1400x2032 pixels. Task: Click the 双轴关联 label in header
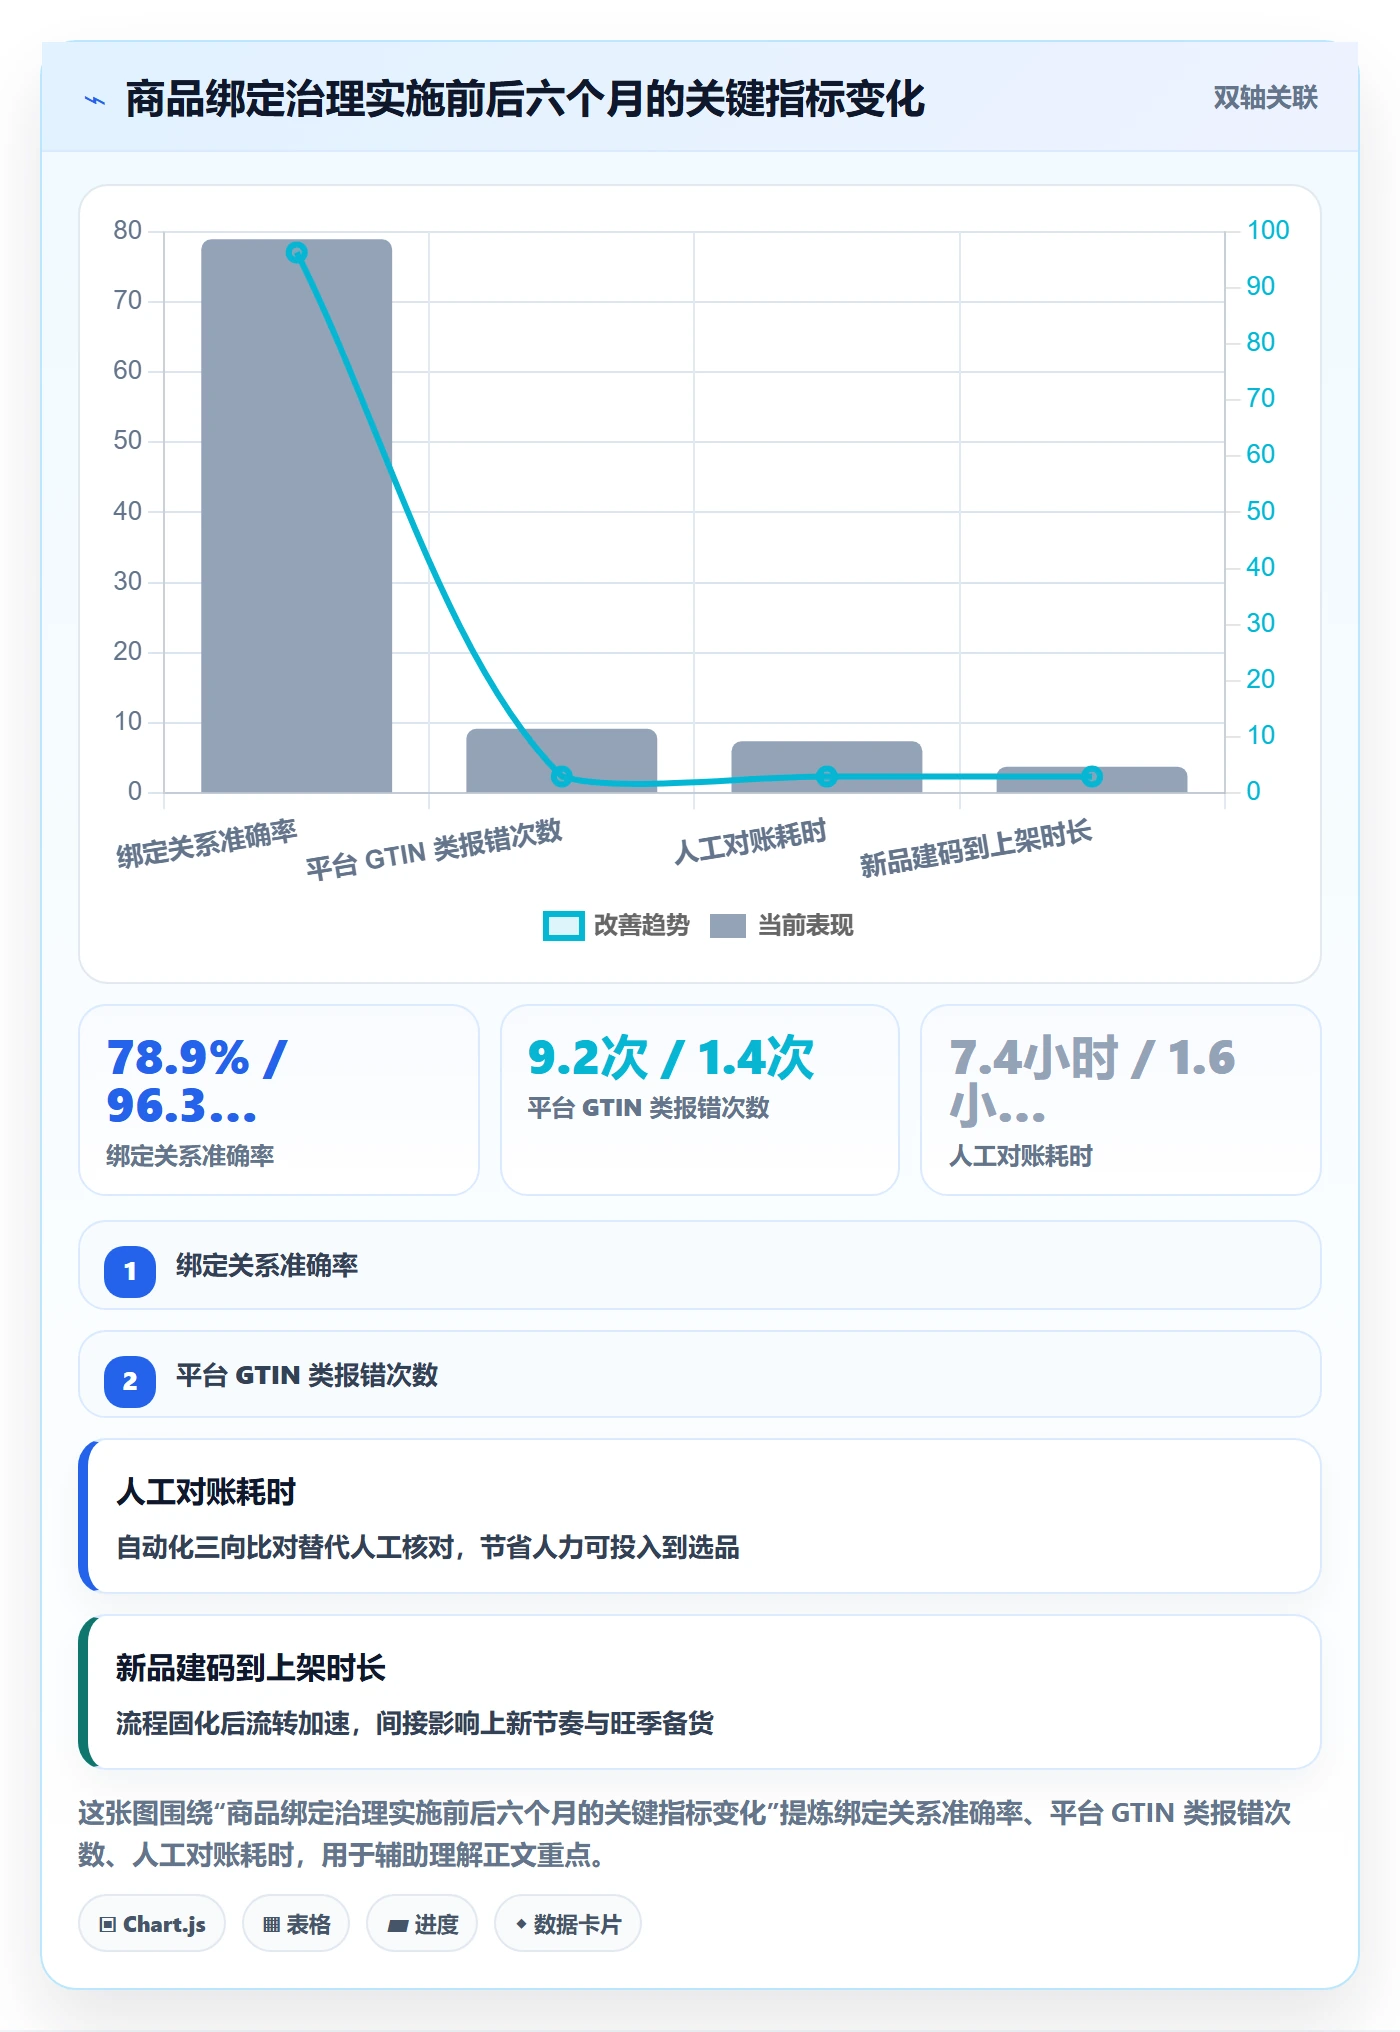1265,98
